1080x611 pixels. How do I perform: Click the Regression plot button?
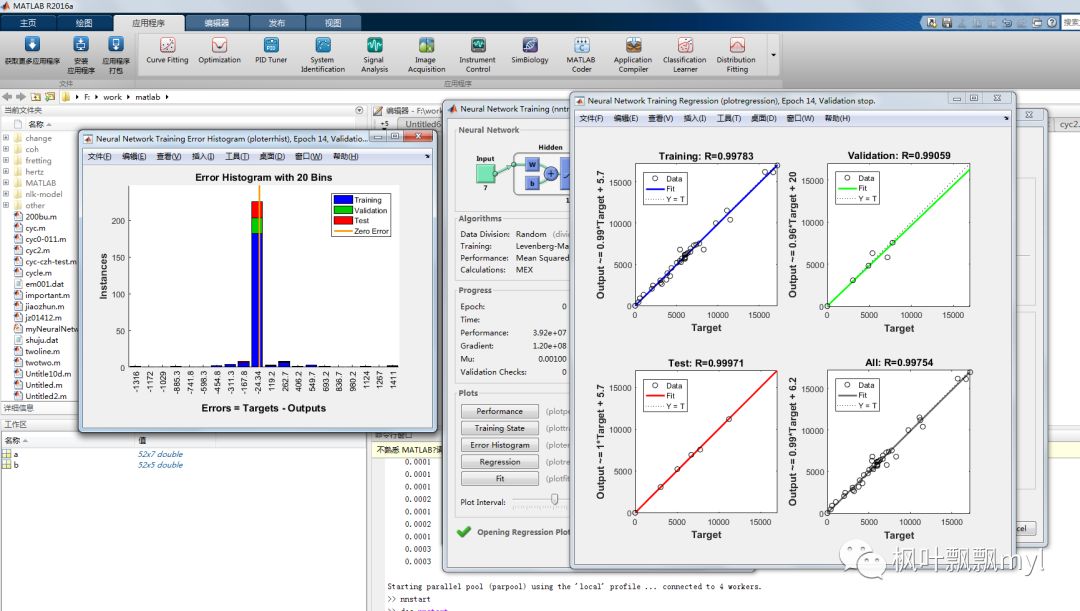[x=499, y=462]
